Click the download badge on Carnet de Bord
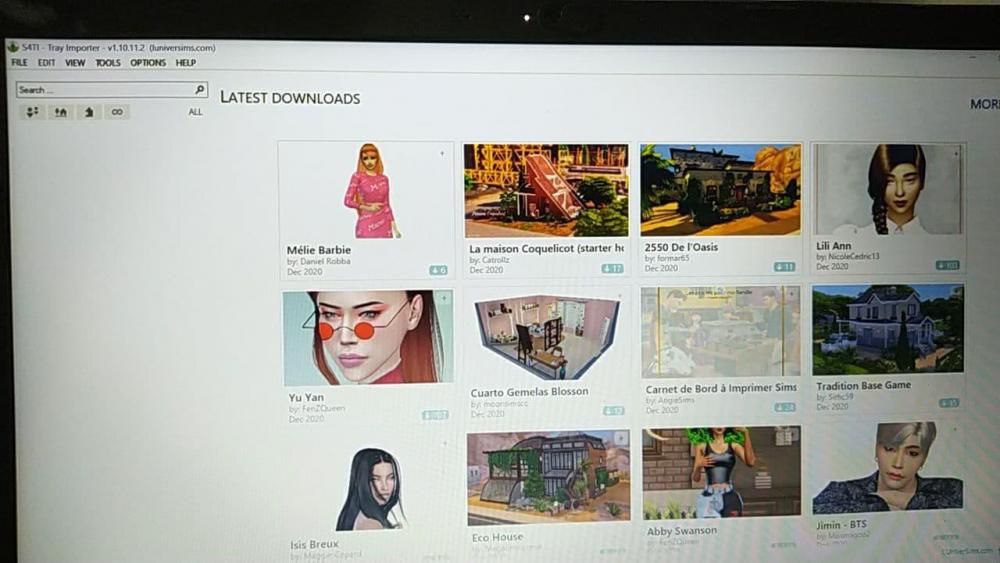 [785, 407]
